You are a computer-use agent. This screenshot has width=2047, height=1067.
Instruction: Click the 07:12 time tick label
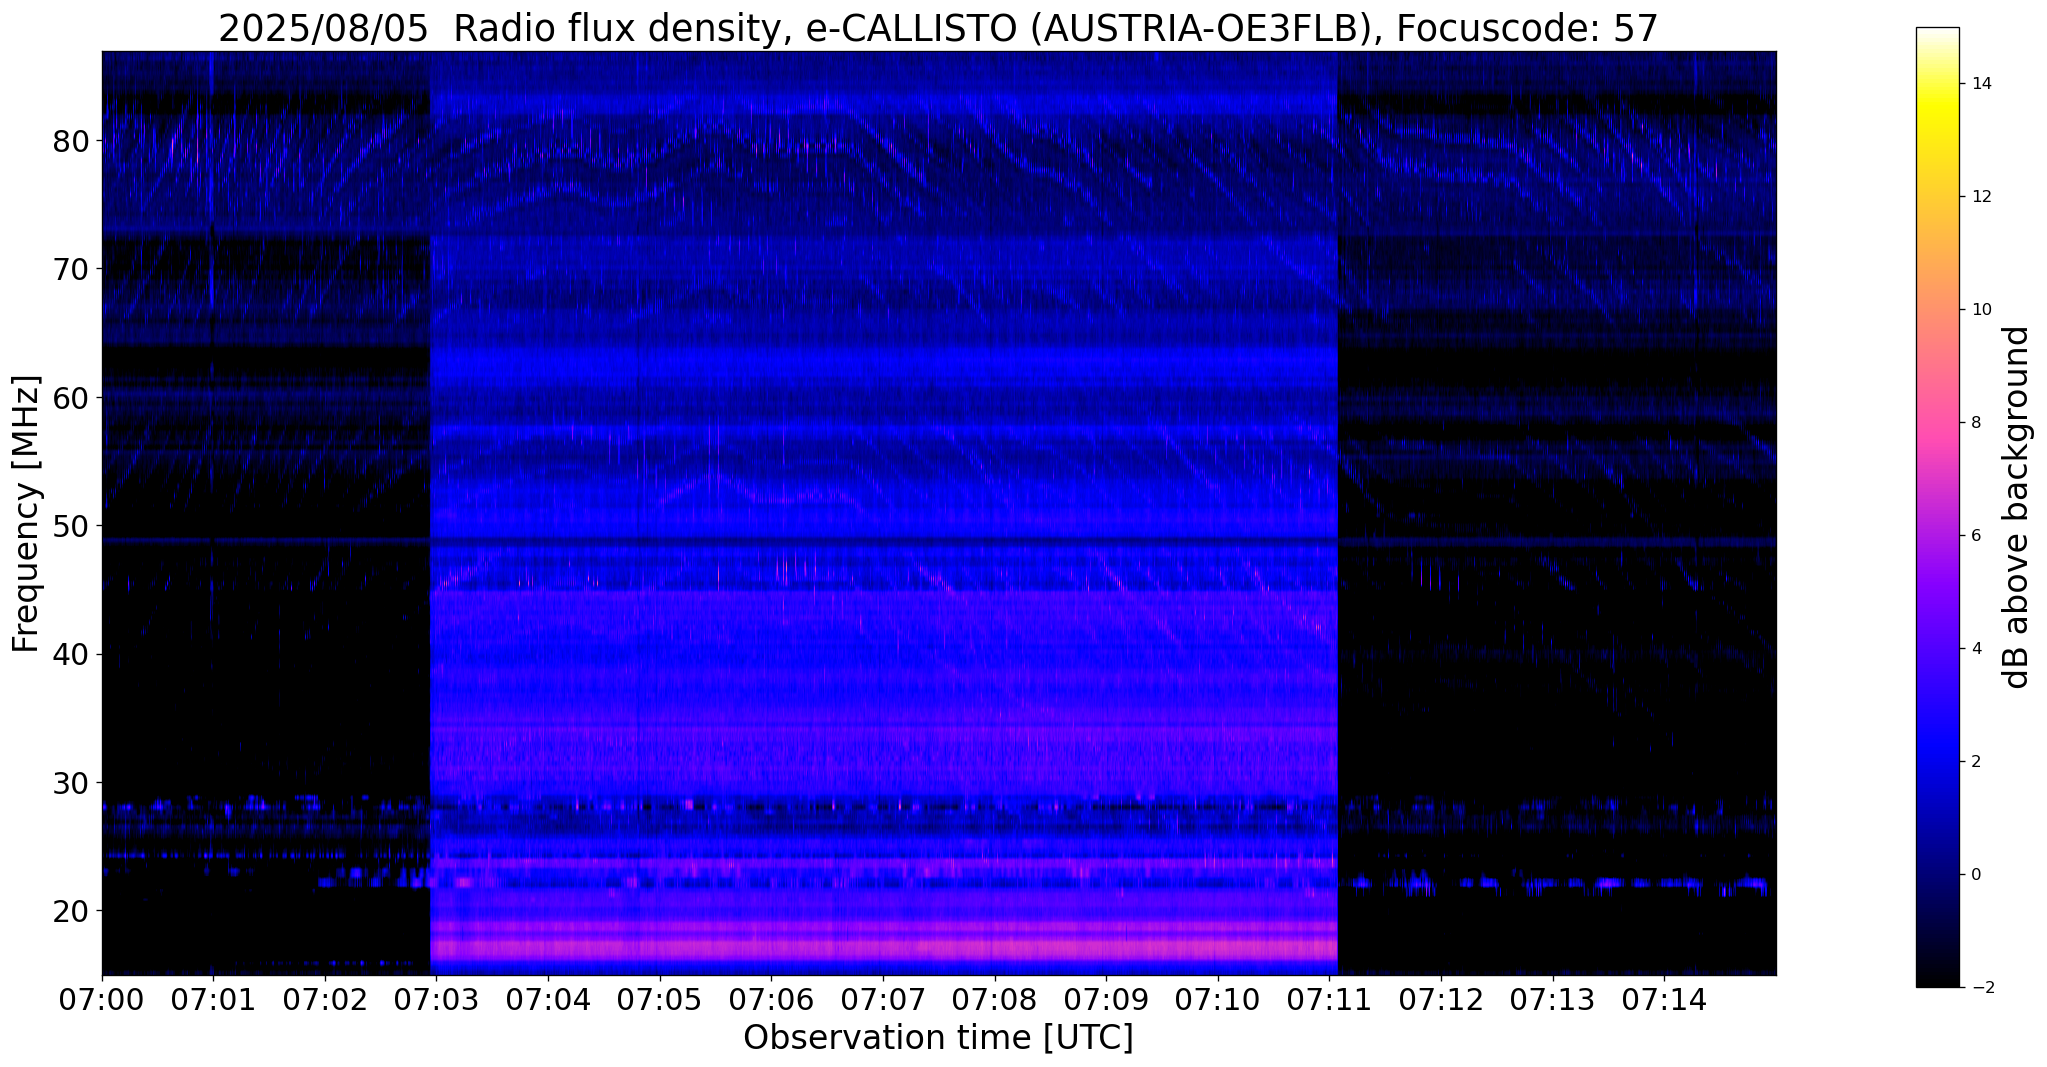coord(1441,1000)
